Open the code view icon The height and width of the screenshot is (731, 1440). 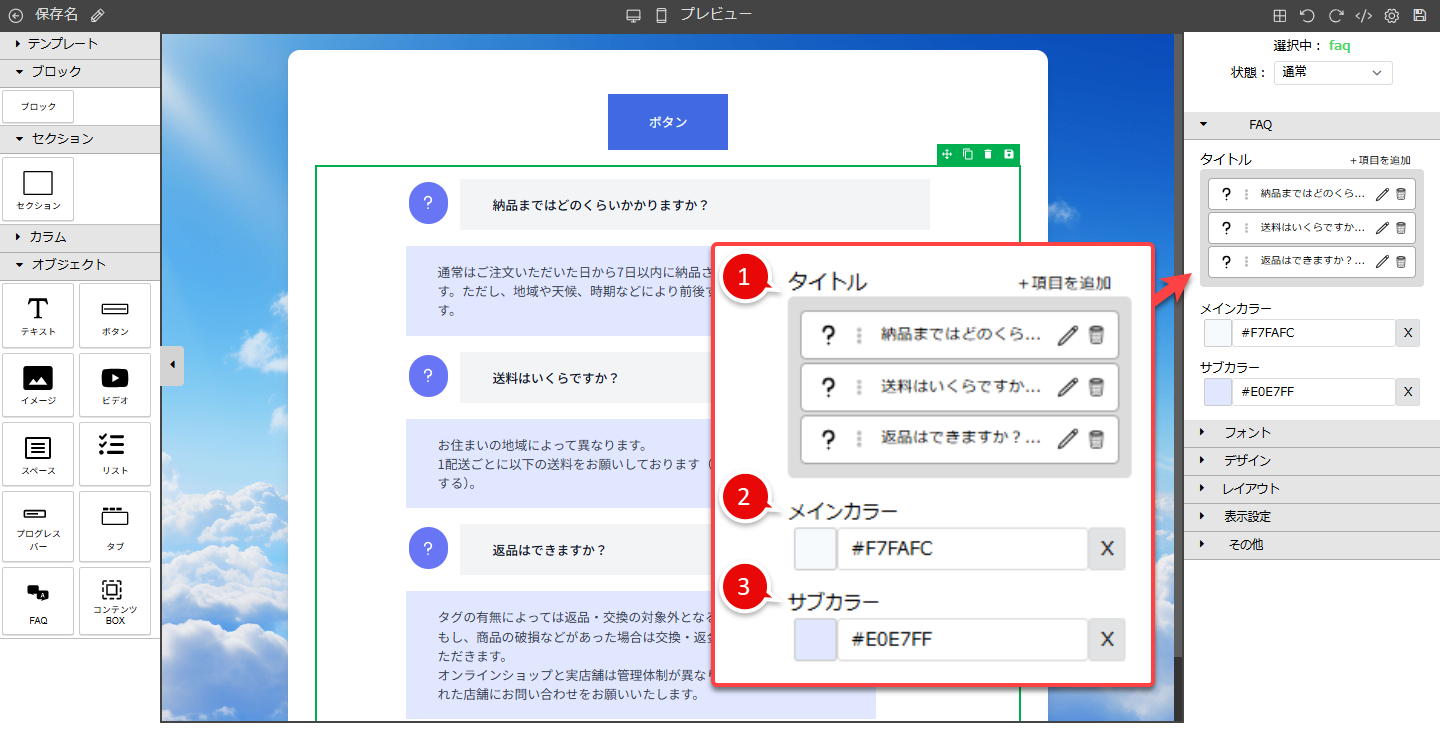pos(1363,15)
